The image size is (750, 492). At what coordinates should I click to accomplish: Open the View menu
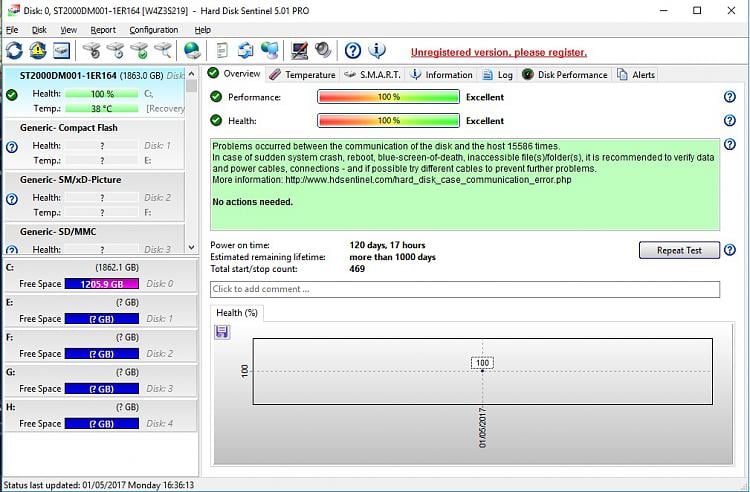point(68,30)
